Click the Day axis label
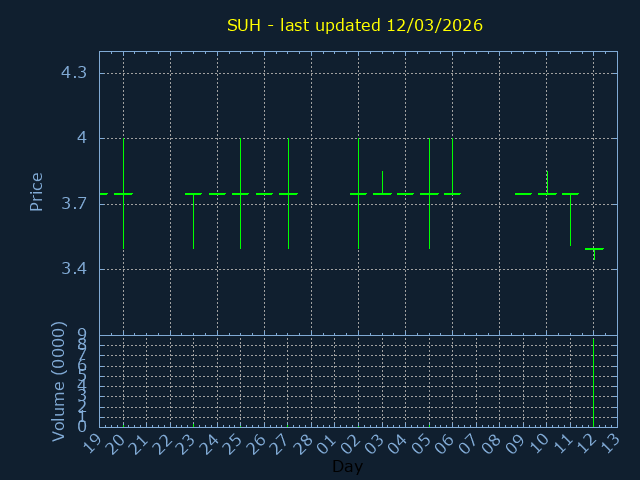This screenshot has width=640, height=480. coord(347,467)
